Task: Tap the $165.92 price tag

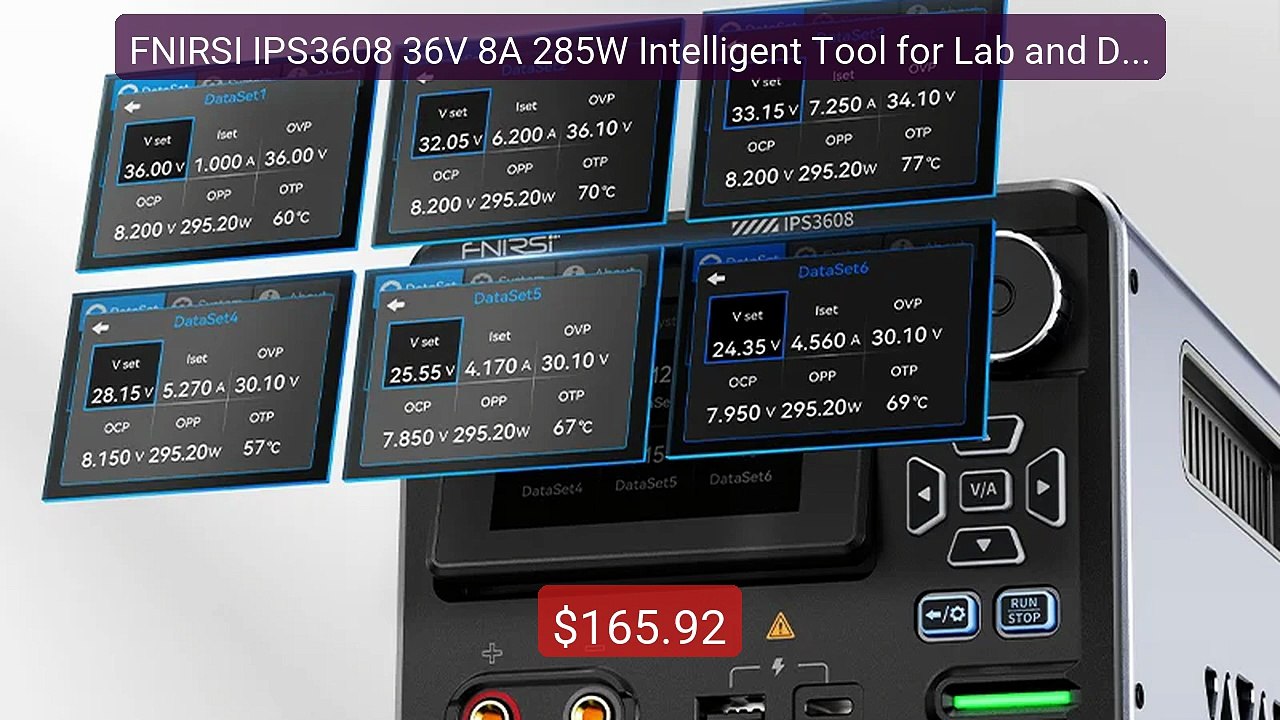Action: (x=640, y=627)
